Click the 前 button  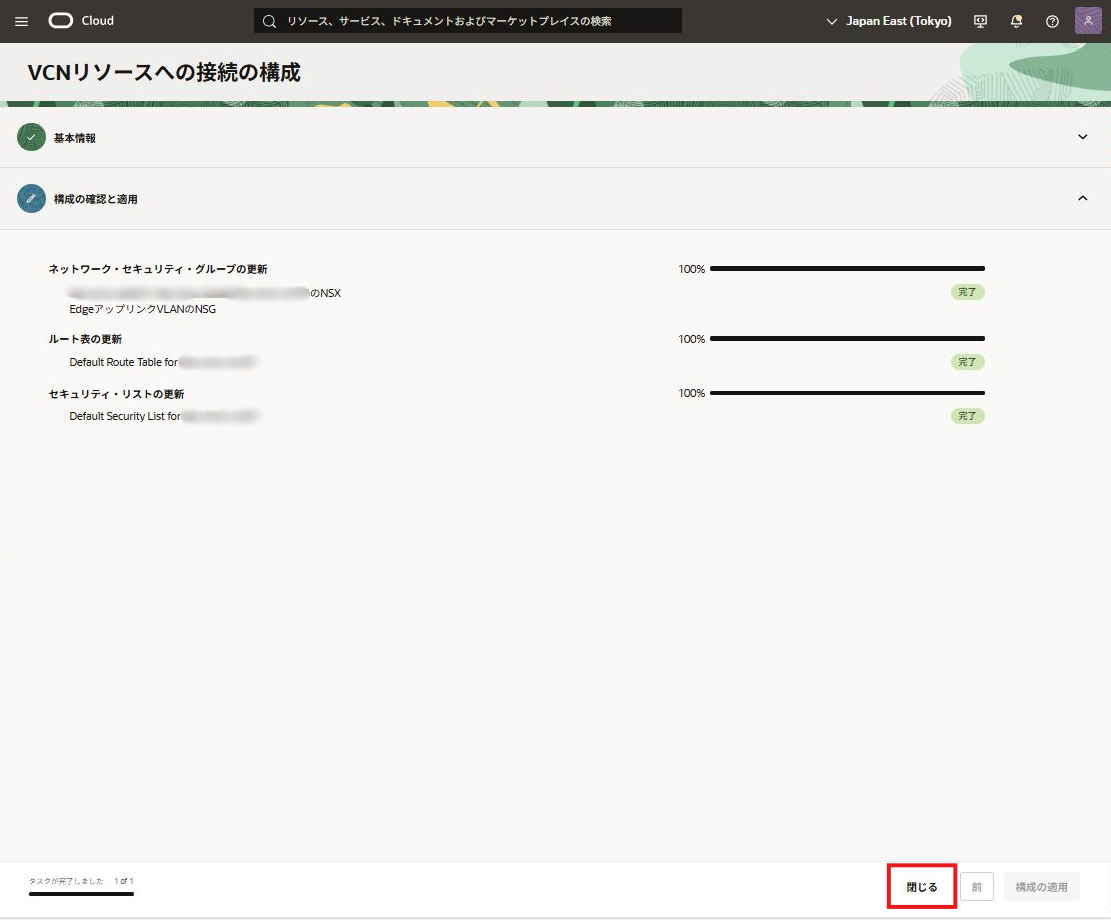point(976,887)
